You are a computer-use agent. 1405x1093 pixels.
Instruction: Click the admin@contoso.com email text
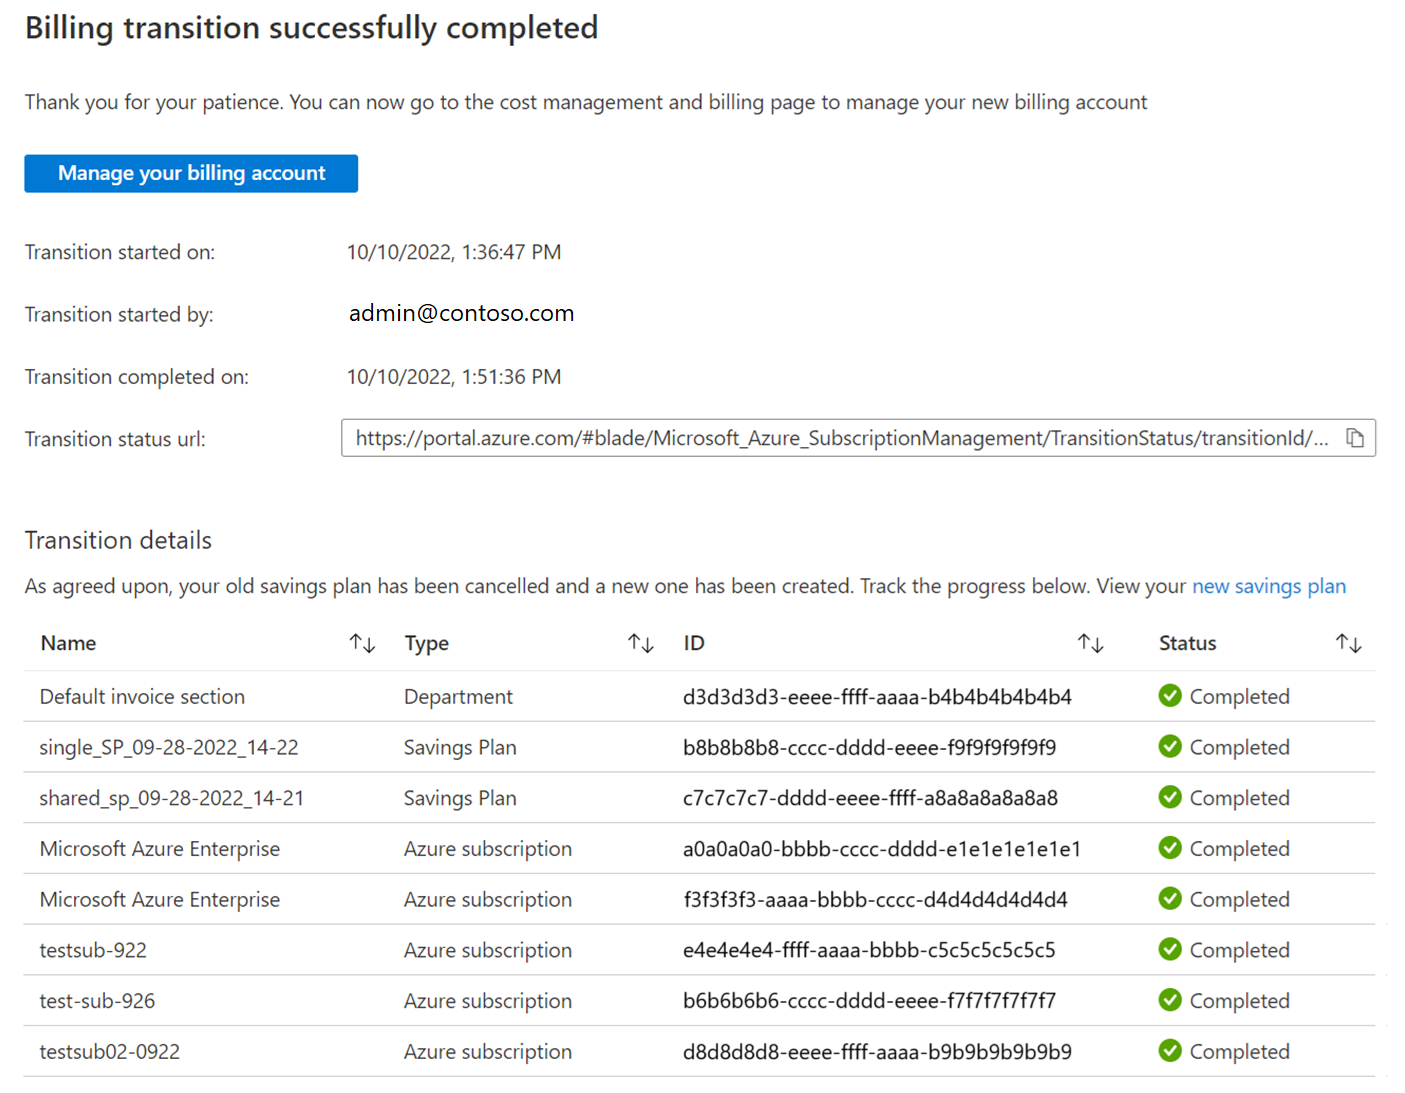tap(461, 313)
